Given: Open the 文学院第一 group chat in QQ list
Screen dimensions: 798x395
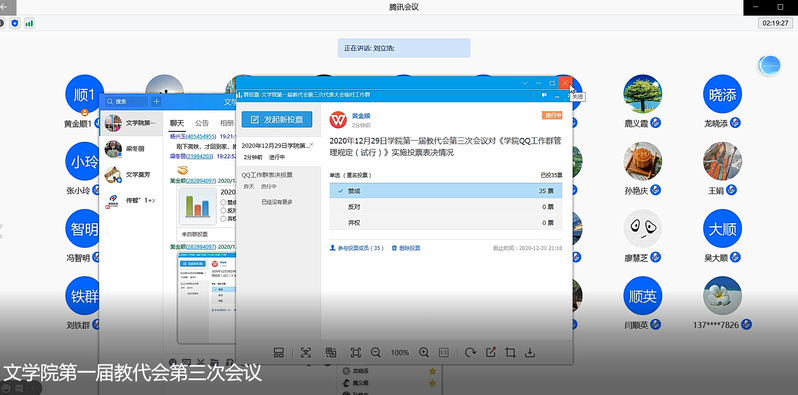Looking at the screenshot, I should 131,123.
